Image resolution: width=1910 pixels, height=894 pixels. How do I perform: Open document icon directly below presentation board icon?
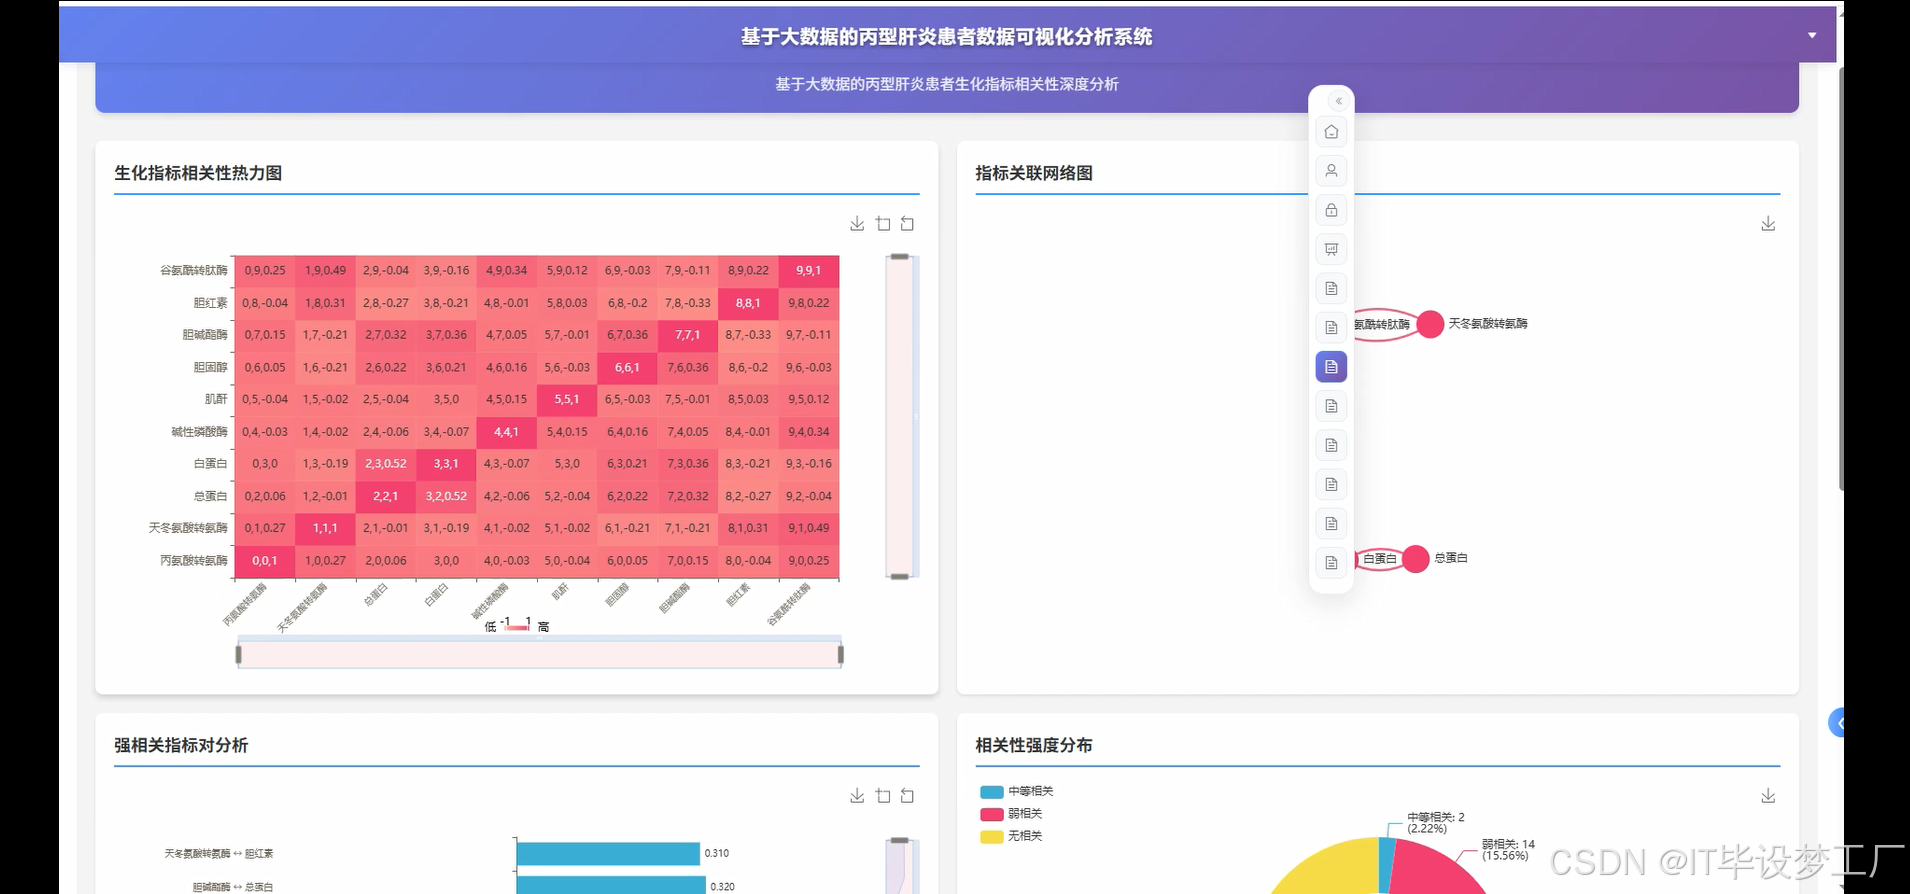coord(1331,288)
